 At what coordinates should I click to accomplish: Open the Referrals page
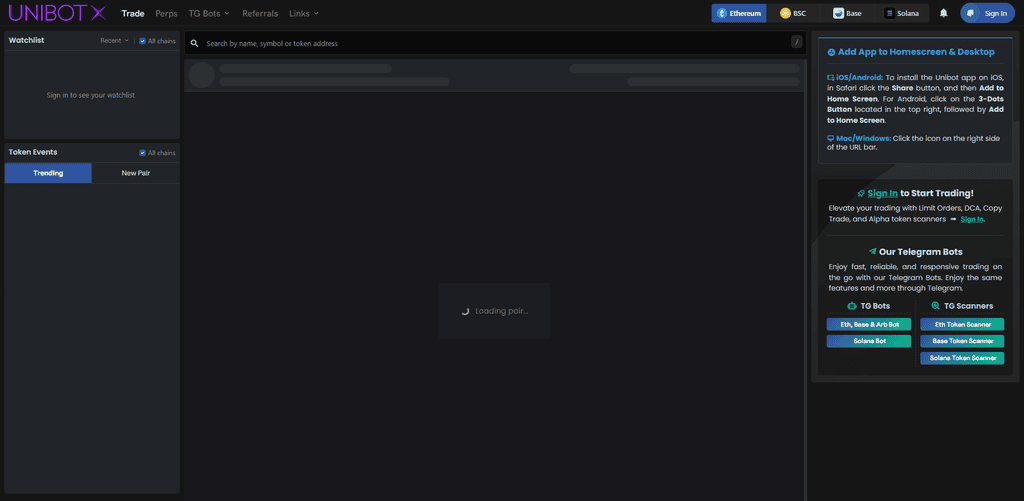(x=260, y=13)
